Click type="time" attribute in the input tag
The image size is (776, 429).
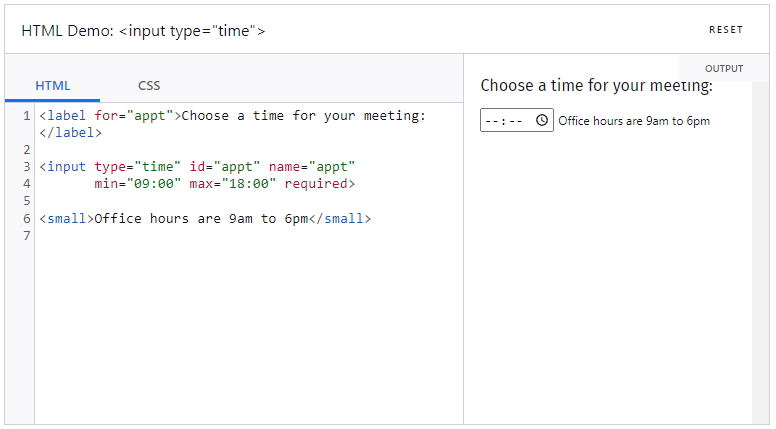tap(138, 167)
